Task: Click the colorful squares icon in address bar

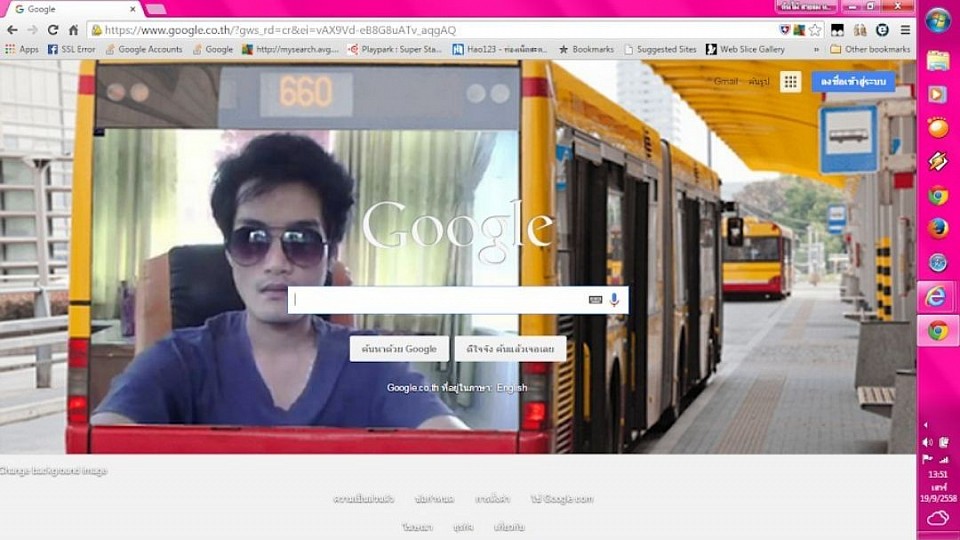Action: [799, 30]
